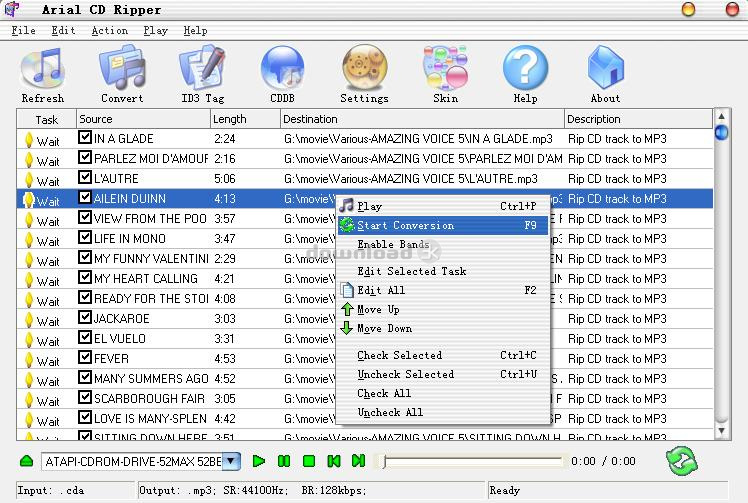Image resolution: width=748 pixels, height=503 pixels.
Task: Click the wait bulb icon for L'AUTRE
Action: (29, 179)
